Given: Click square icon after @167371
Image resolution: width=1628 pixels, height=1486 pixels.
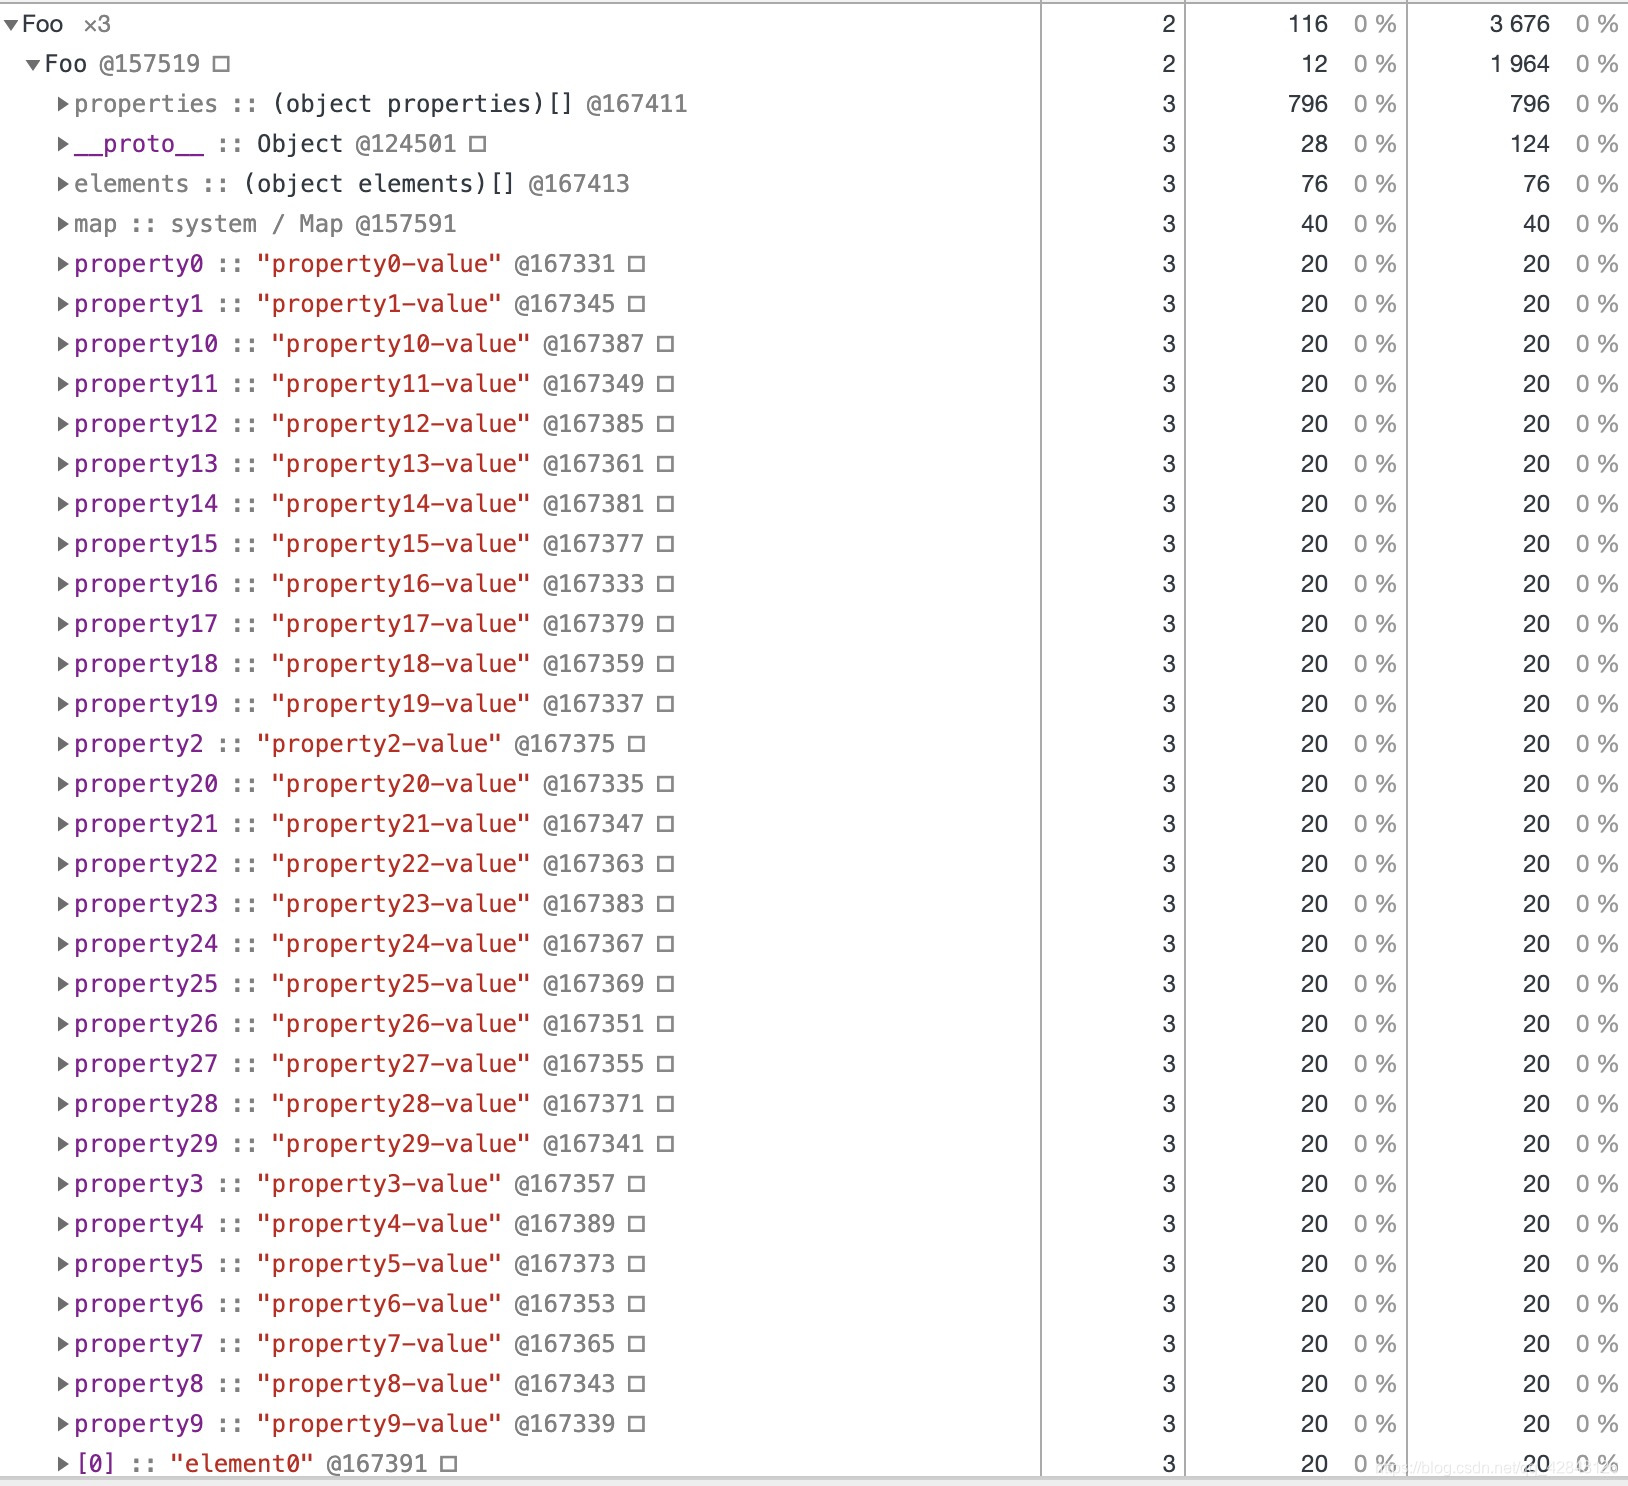Looking at the screenshot, I should tap(666, 1104).
